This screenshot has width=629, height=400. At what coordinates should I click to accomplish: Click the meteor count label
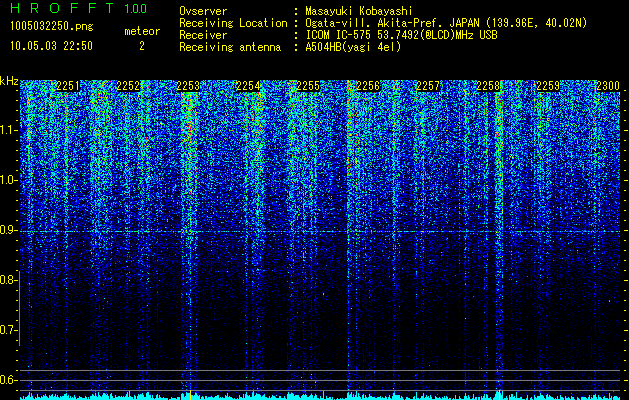point(142,31)
